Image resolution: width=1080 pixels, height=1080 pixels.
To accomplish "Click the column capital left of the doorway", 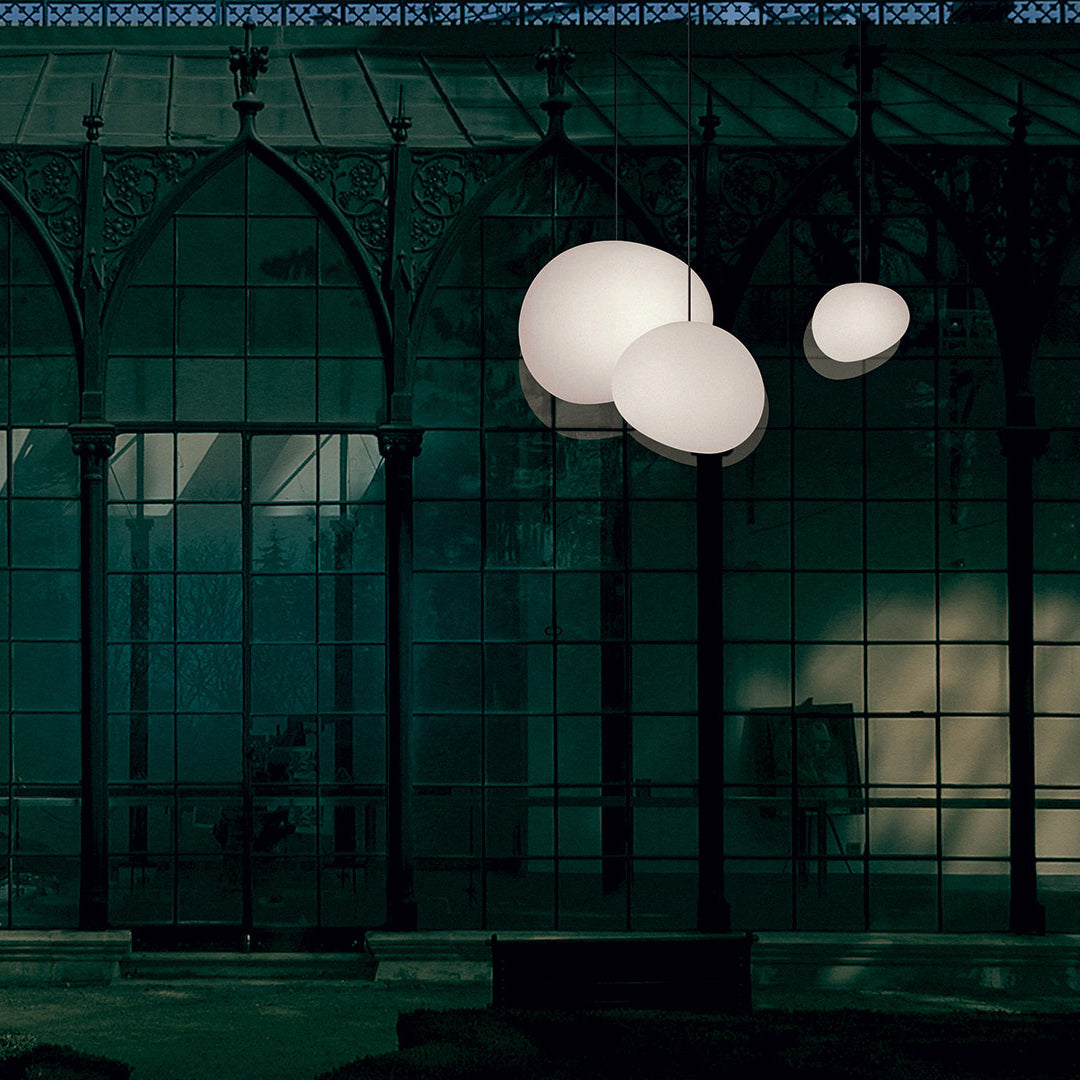I will point(92,442).
